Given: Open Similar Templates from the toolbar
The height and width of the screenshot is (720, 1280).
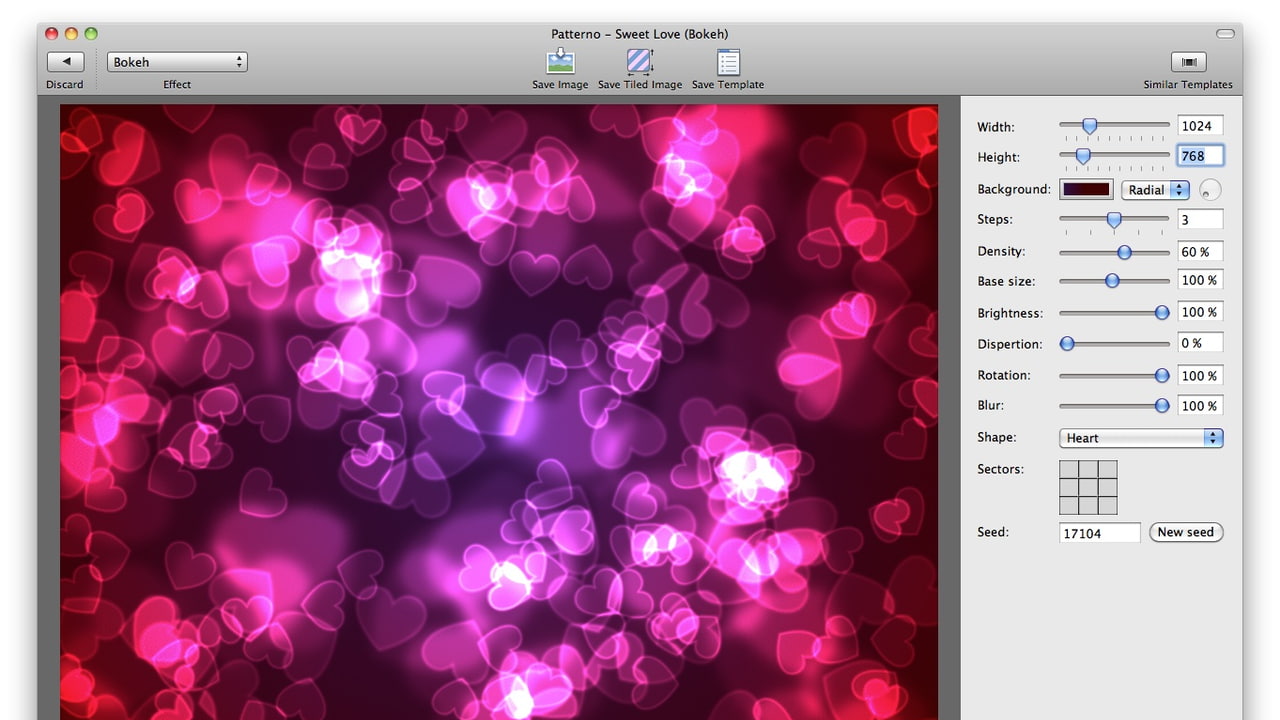Looking at the screenshot, I should [x=1188, y=62].
